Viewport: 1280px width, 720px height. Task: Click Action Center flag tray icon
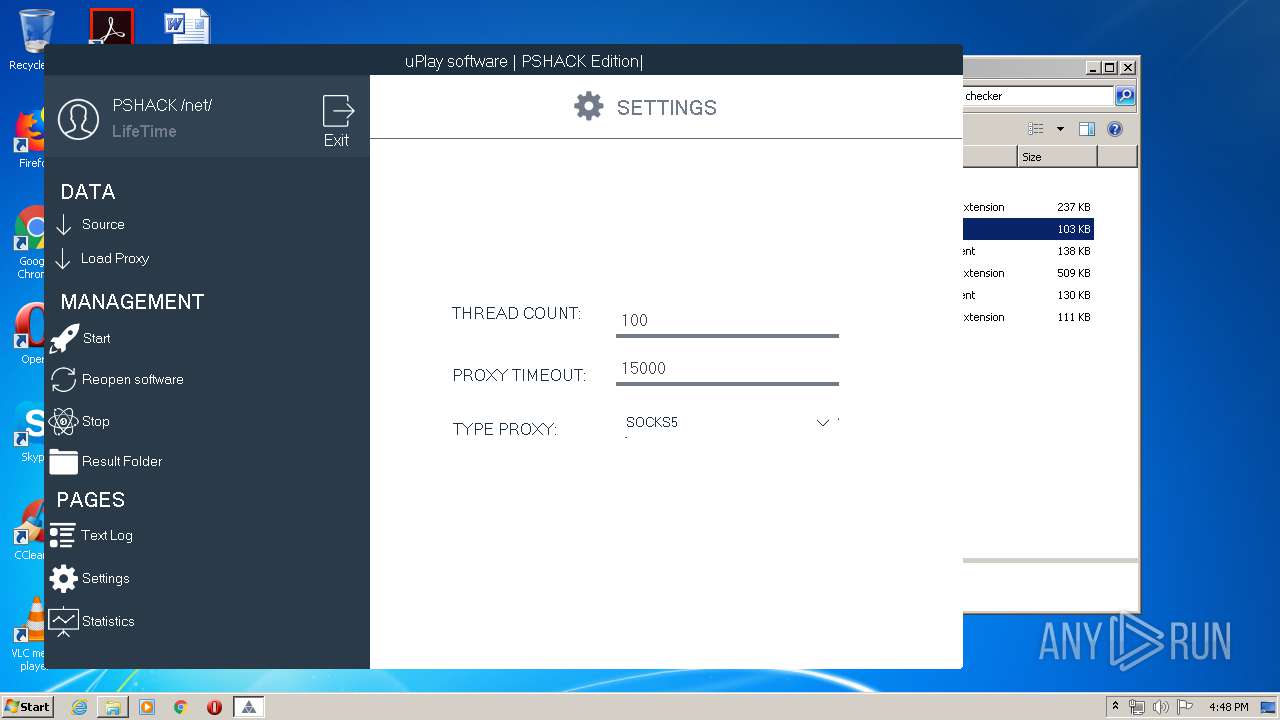tap(1185, 707)
